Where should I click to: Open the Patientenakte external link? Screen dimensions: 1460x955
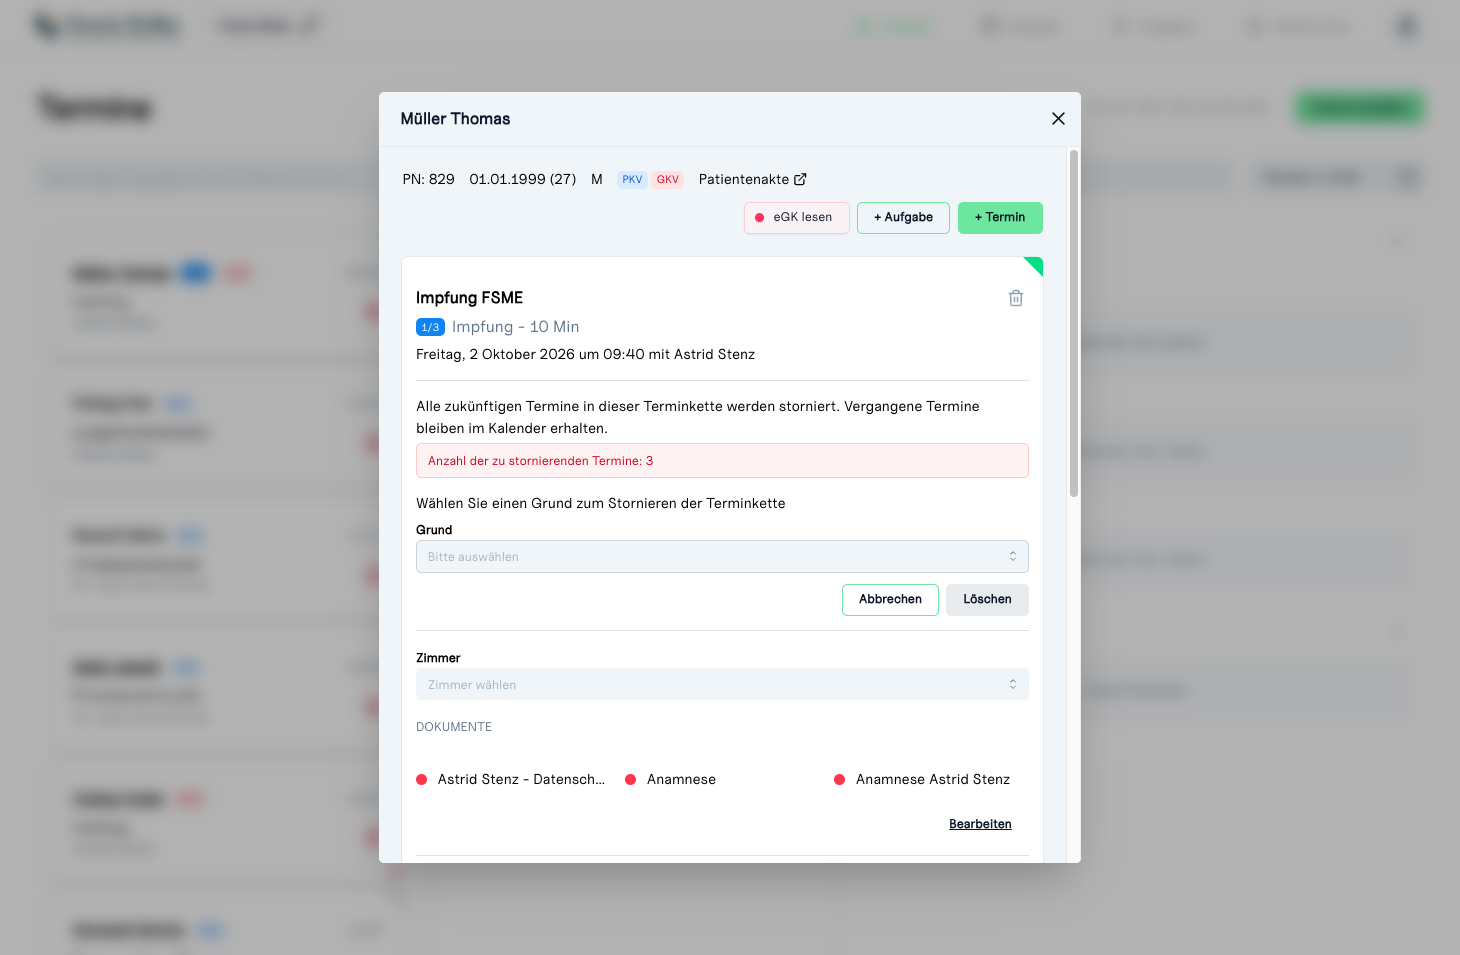tap(752, 179)
